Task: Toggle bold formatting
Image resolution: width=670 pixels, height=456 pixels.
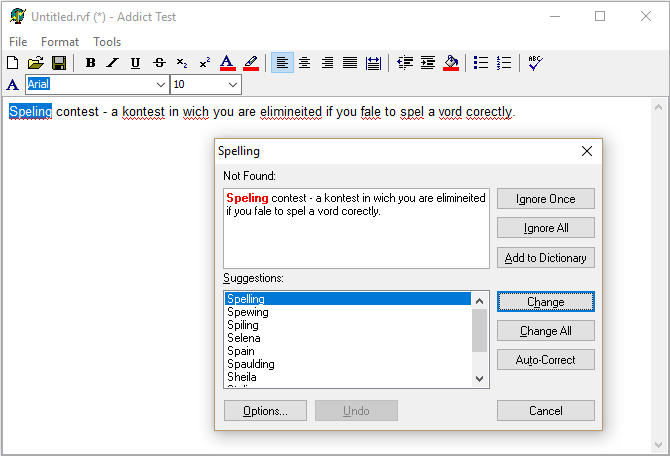Action: (90, 63)
